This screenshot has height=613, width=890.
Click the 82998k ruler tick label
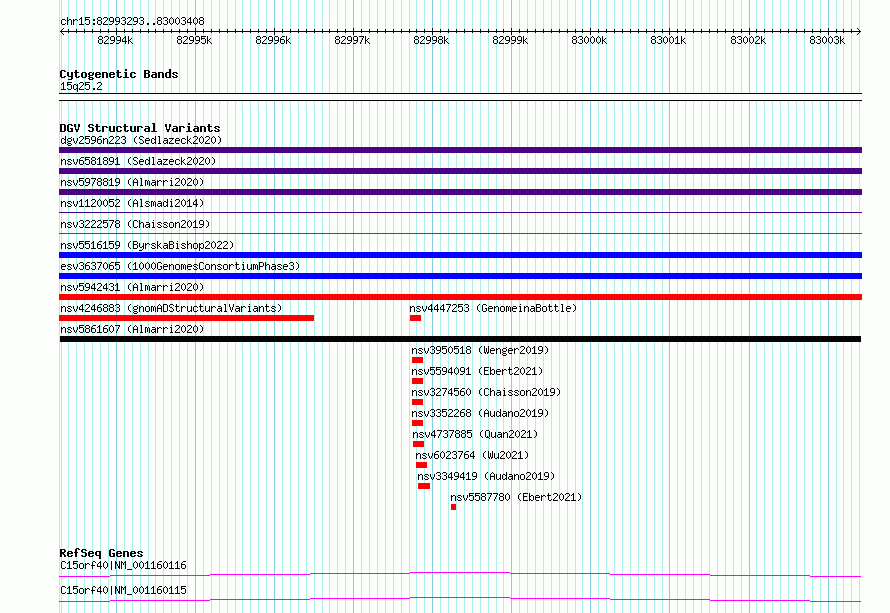click(x=431, y=40)
